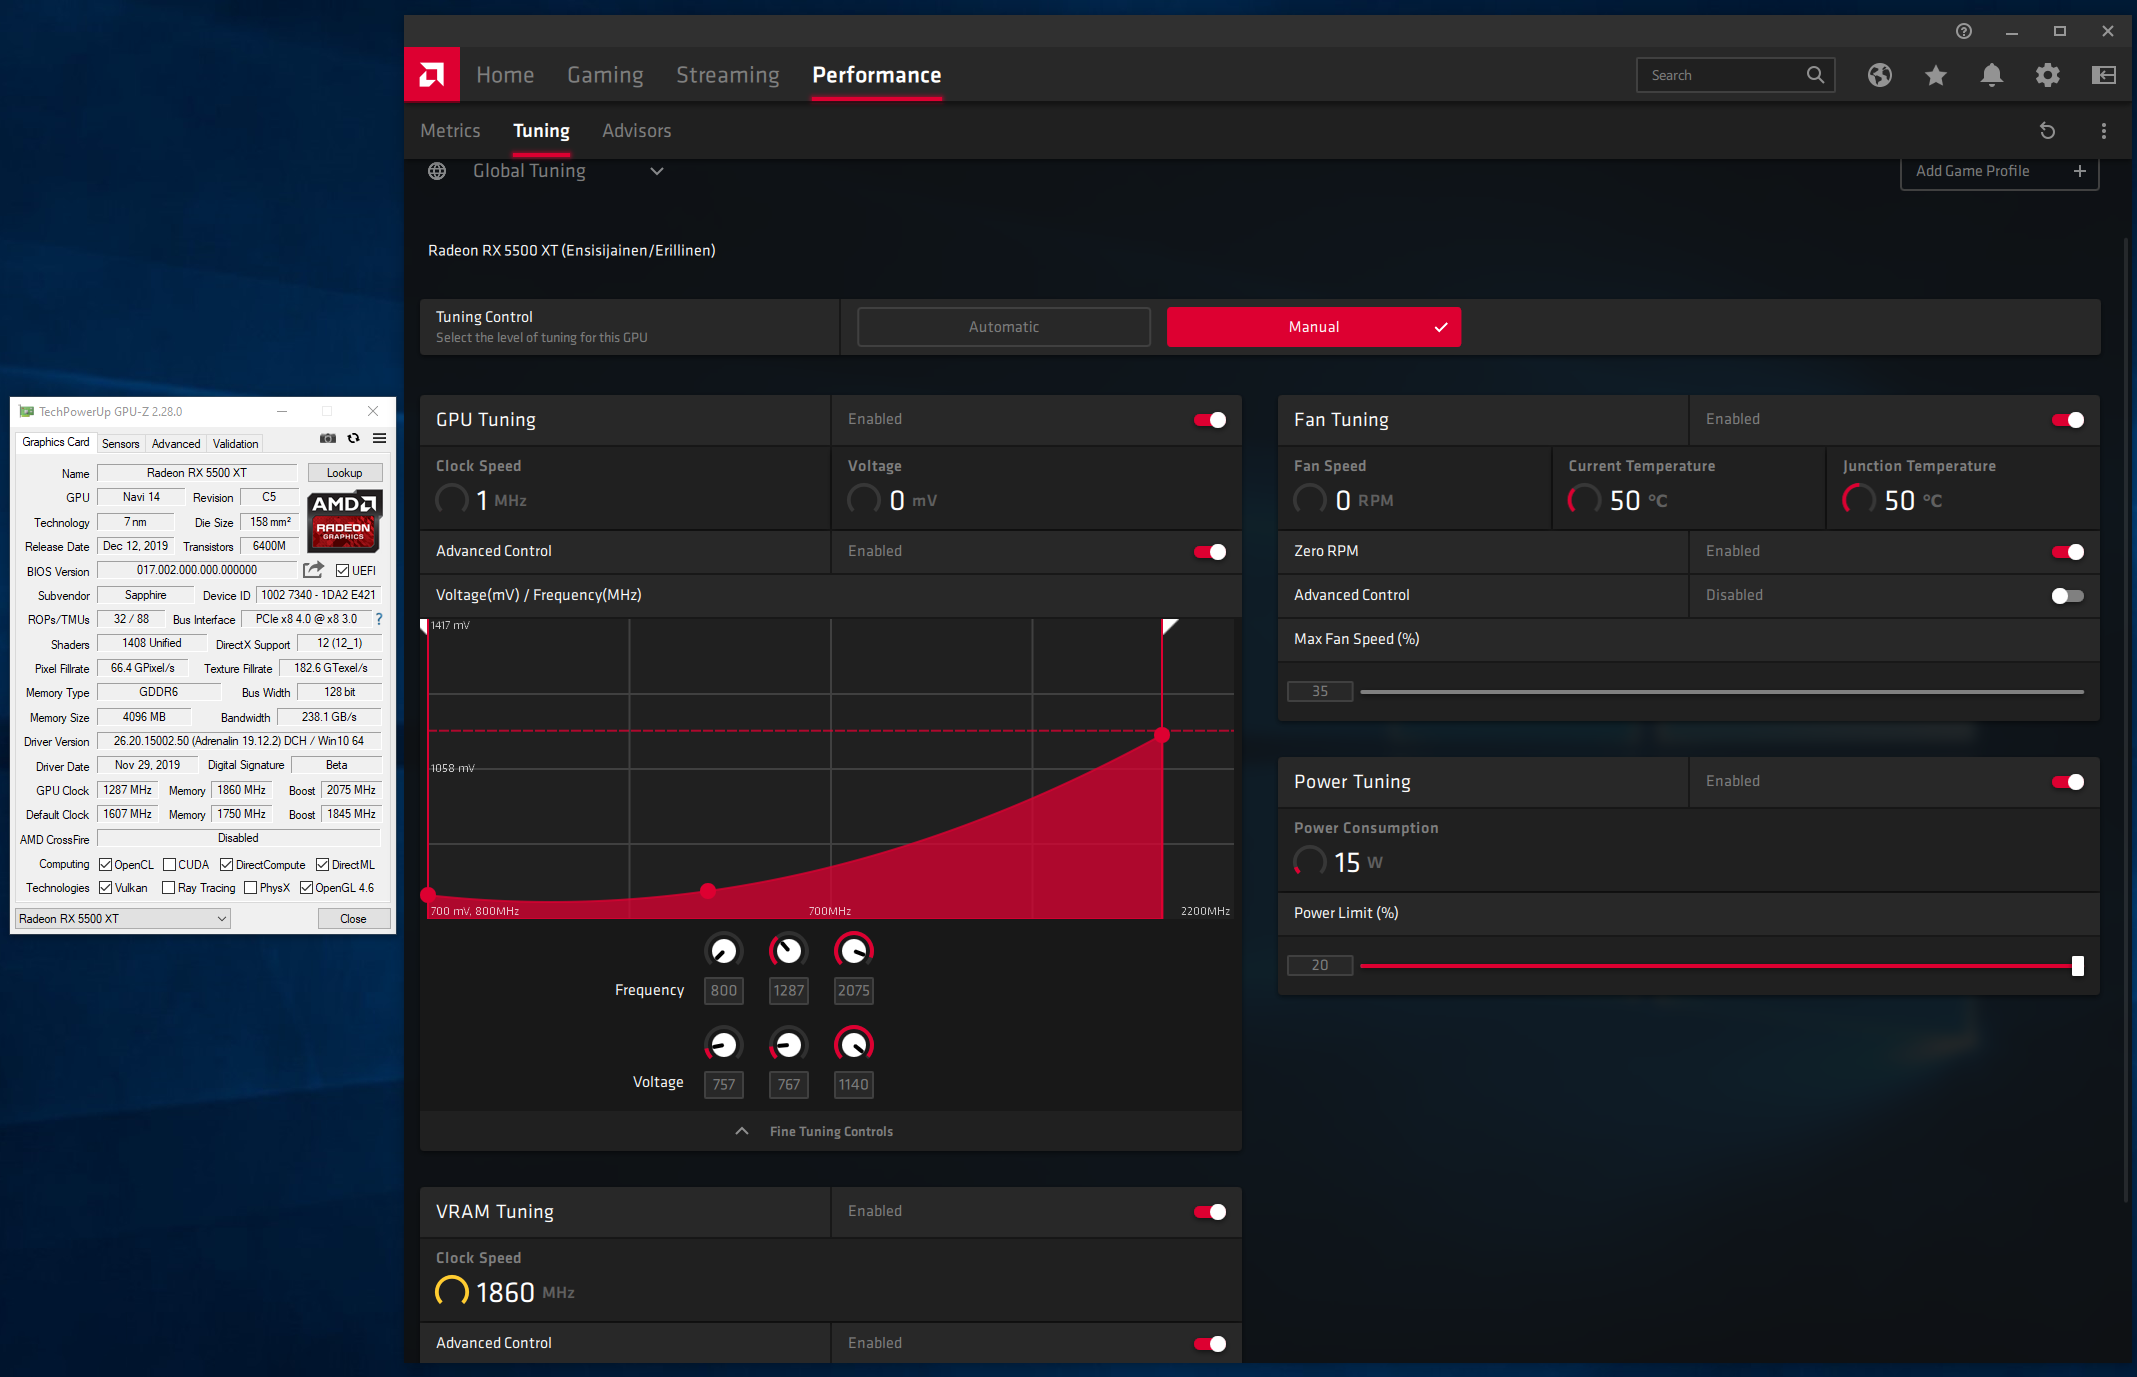Click Add Game Profile button
Screen dimensions: 2137x1377
pyautogui.click(x=2000, y=171)
